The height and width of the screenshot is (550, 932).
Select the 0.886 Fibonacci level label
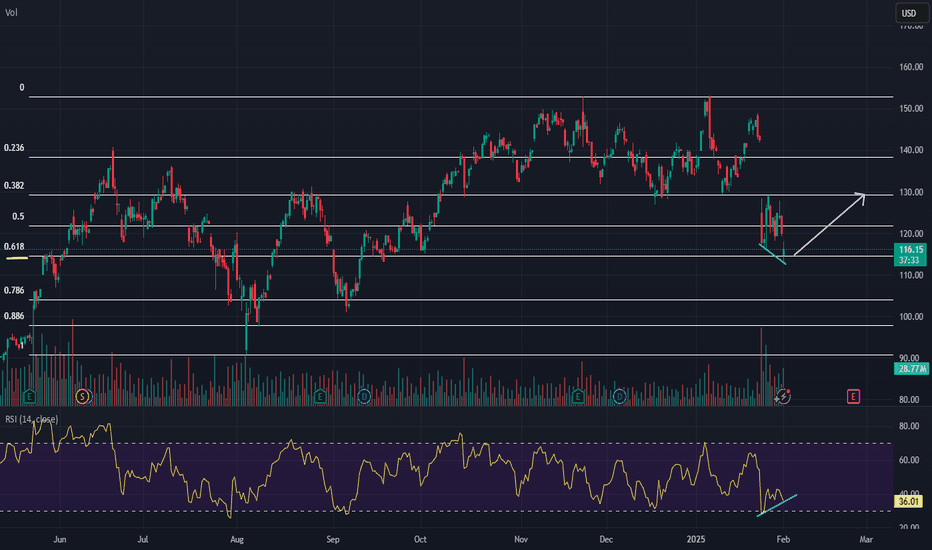14,316
